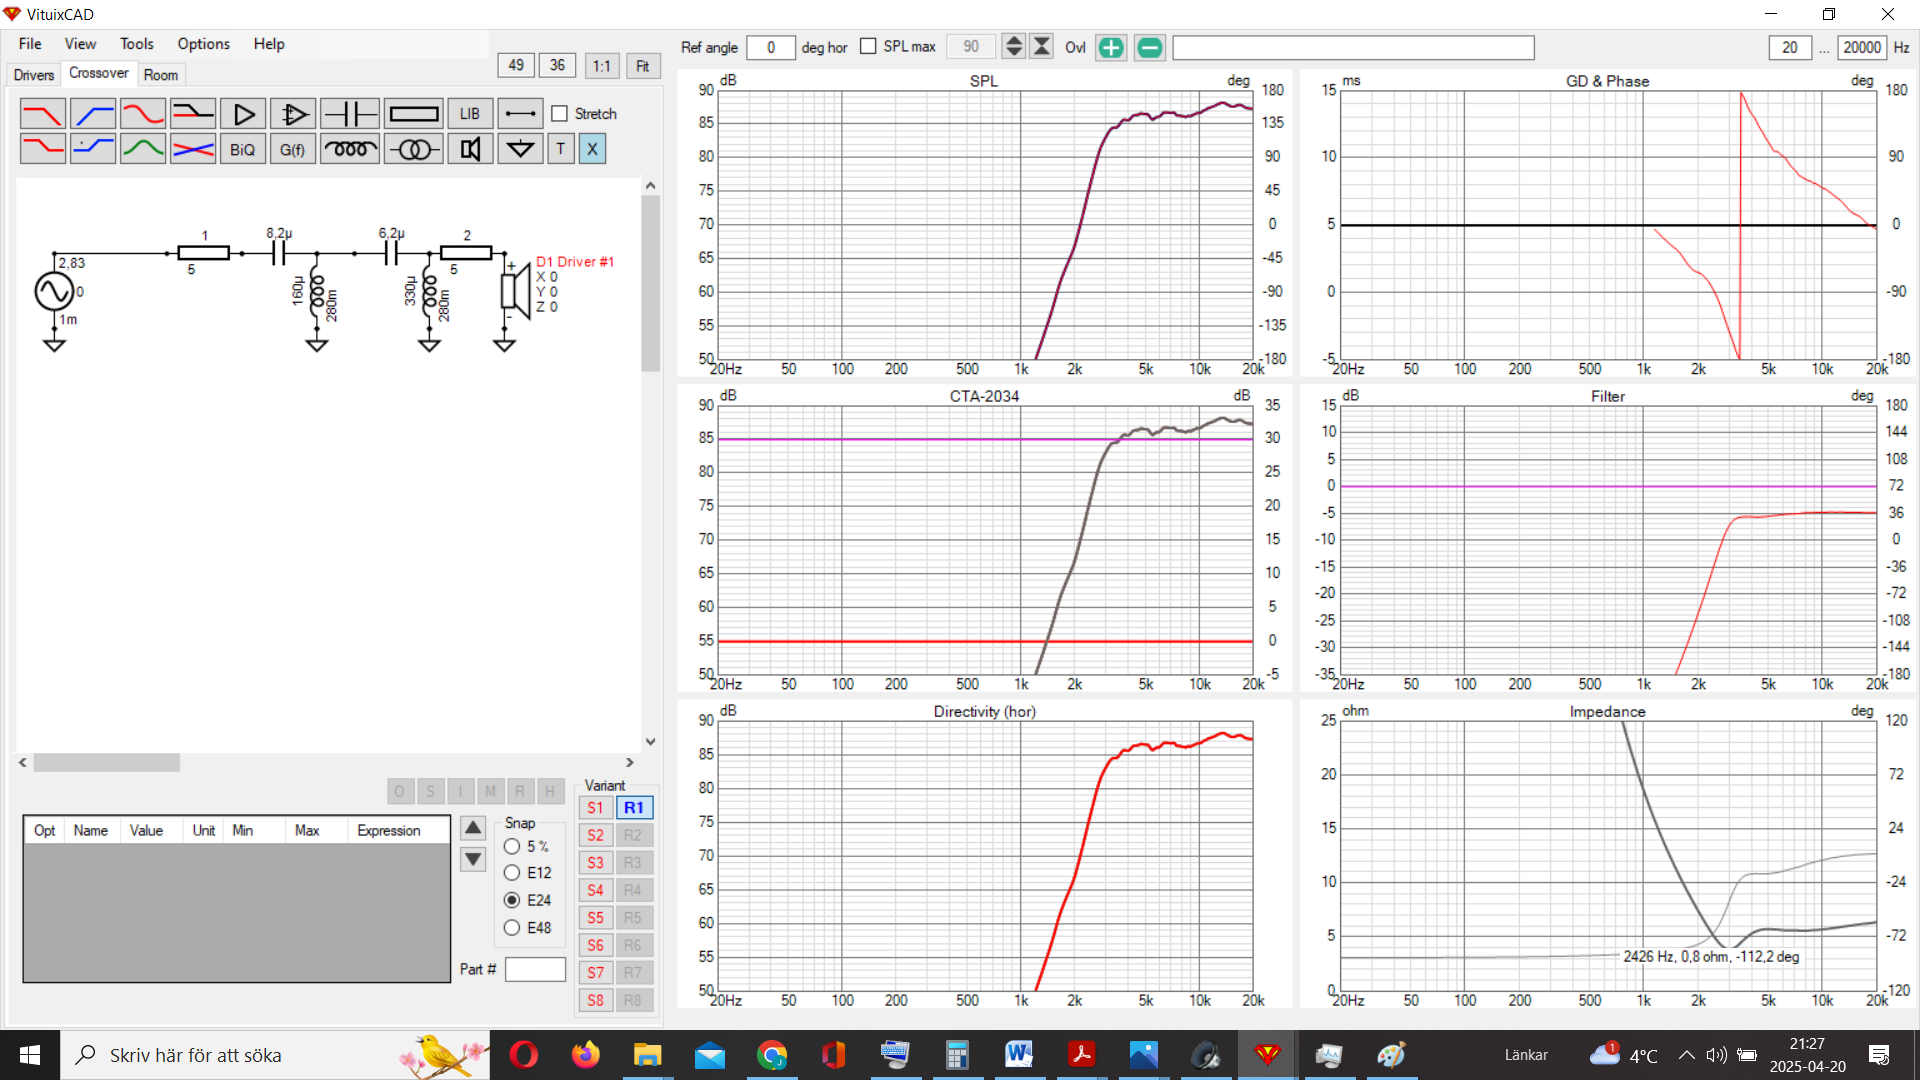Add an inductor coil component
Viewport: 1920px width, 1080px height.
[350, 149]
